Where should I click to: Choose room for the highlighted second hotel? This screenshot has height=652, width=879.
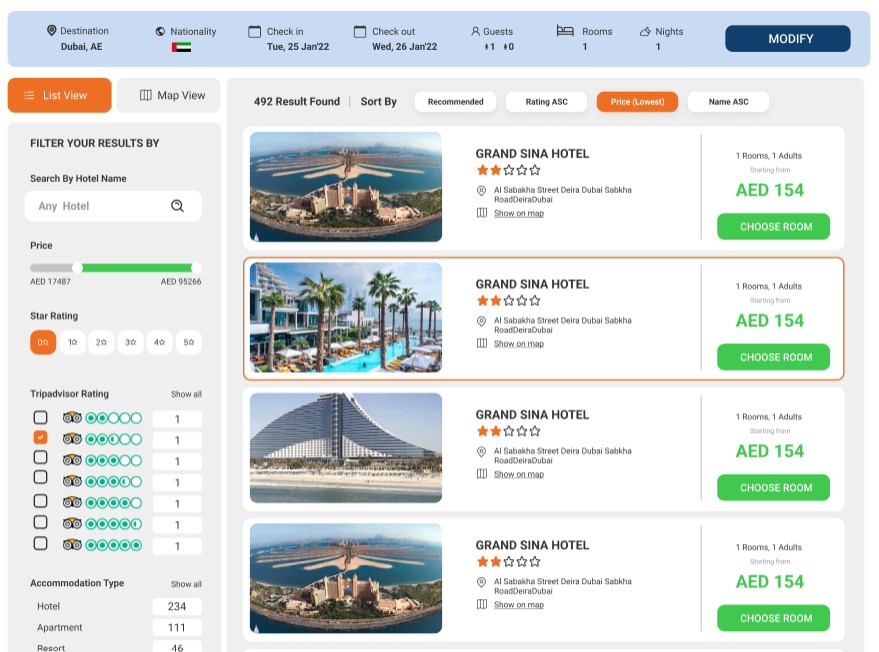(x=773, y=357)
